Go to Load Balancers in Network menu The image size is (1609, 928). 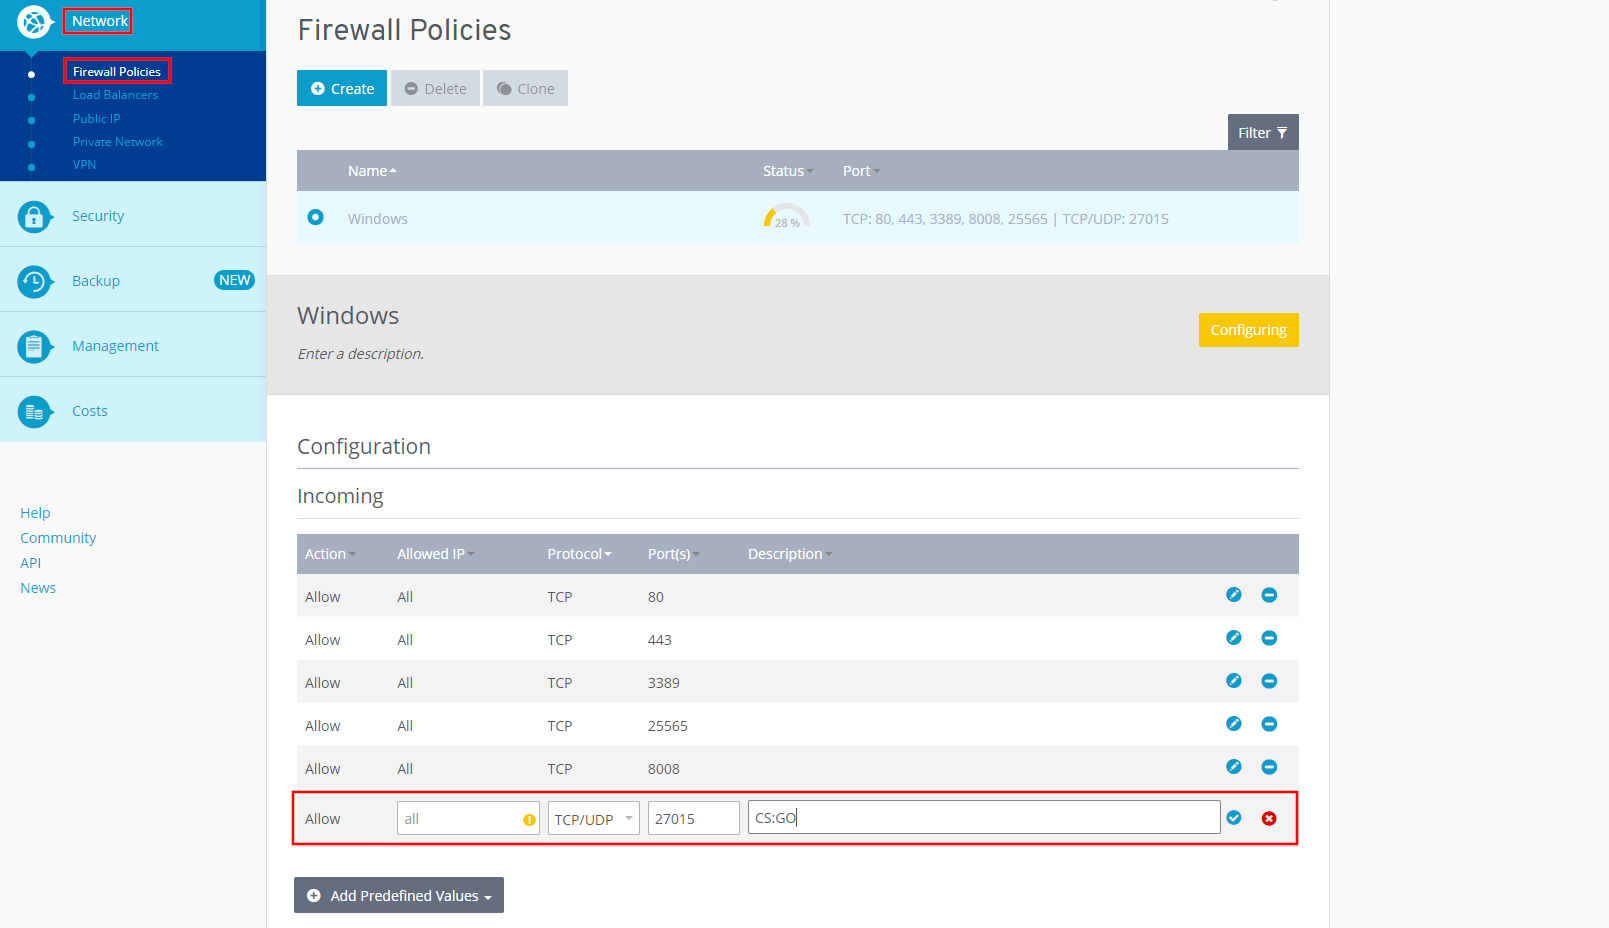click(x=115, y=95)
